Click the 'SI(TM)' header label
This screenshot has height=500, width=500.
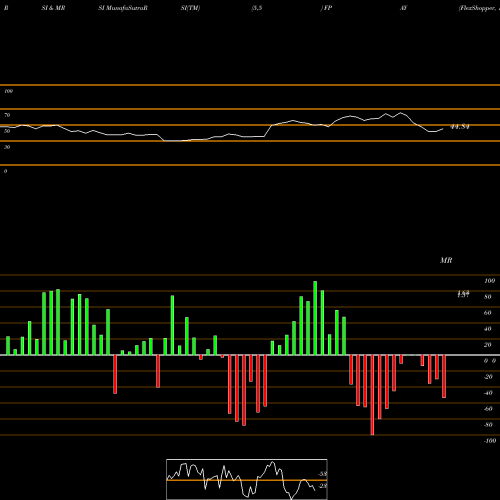click(190, 8)
